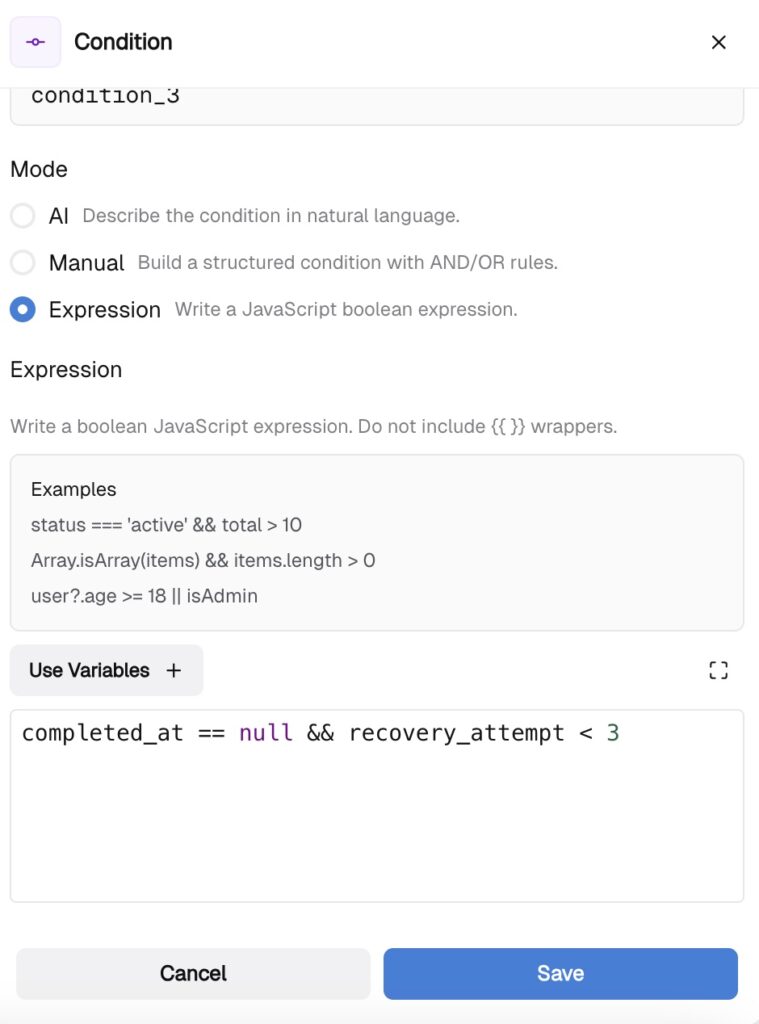Click the number 3 in the expression
This screenshot has width=759, height=1024.
613,733
